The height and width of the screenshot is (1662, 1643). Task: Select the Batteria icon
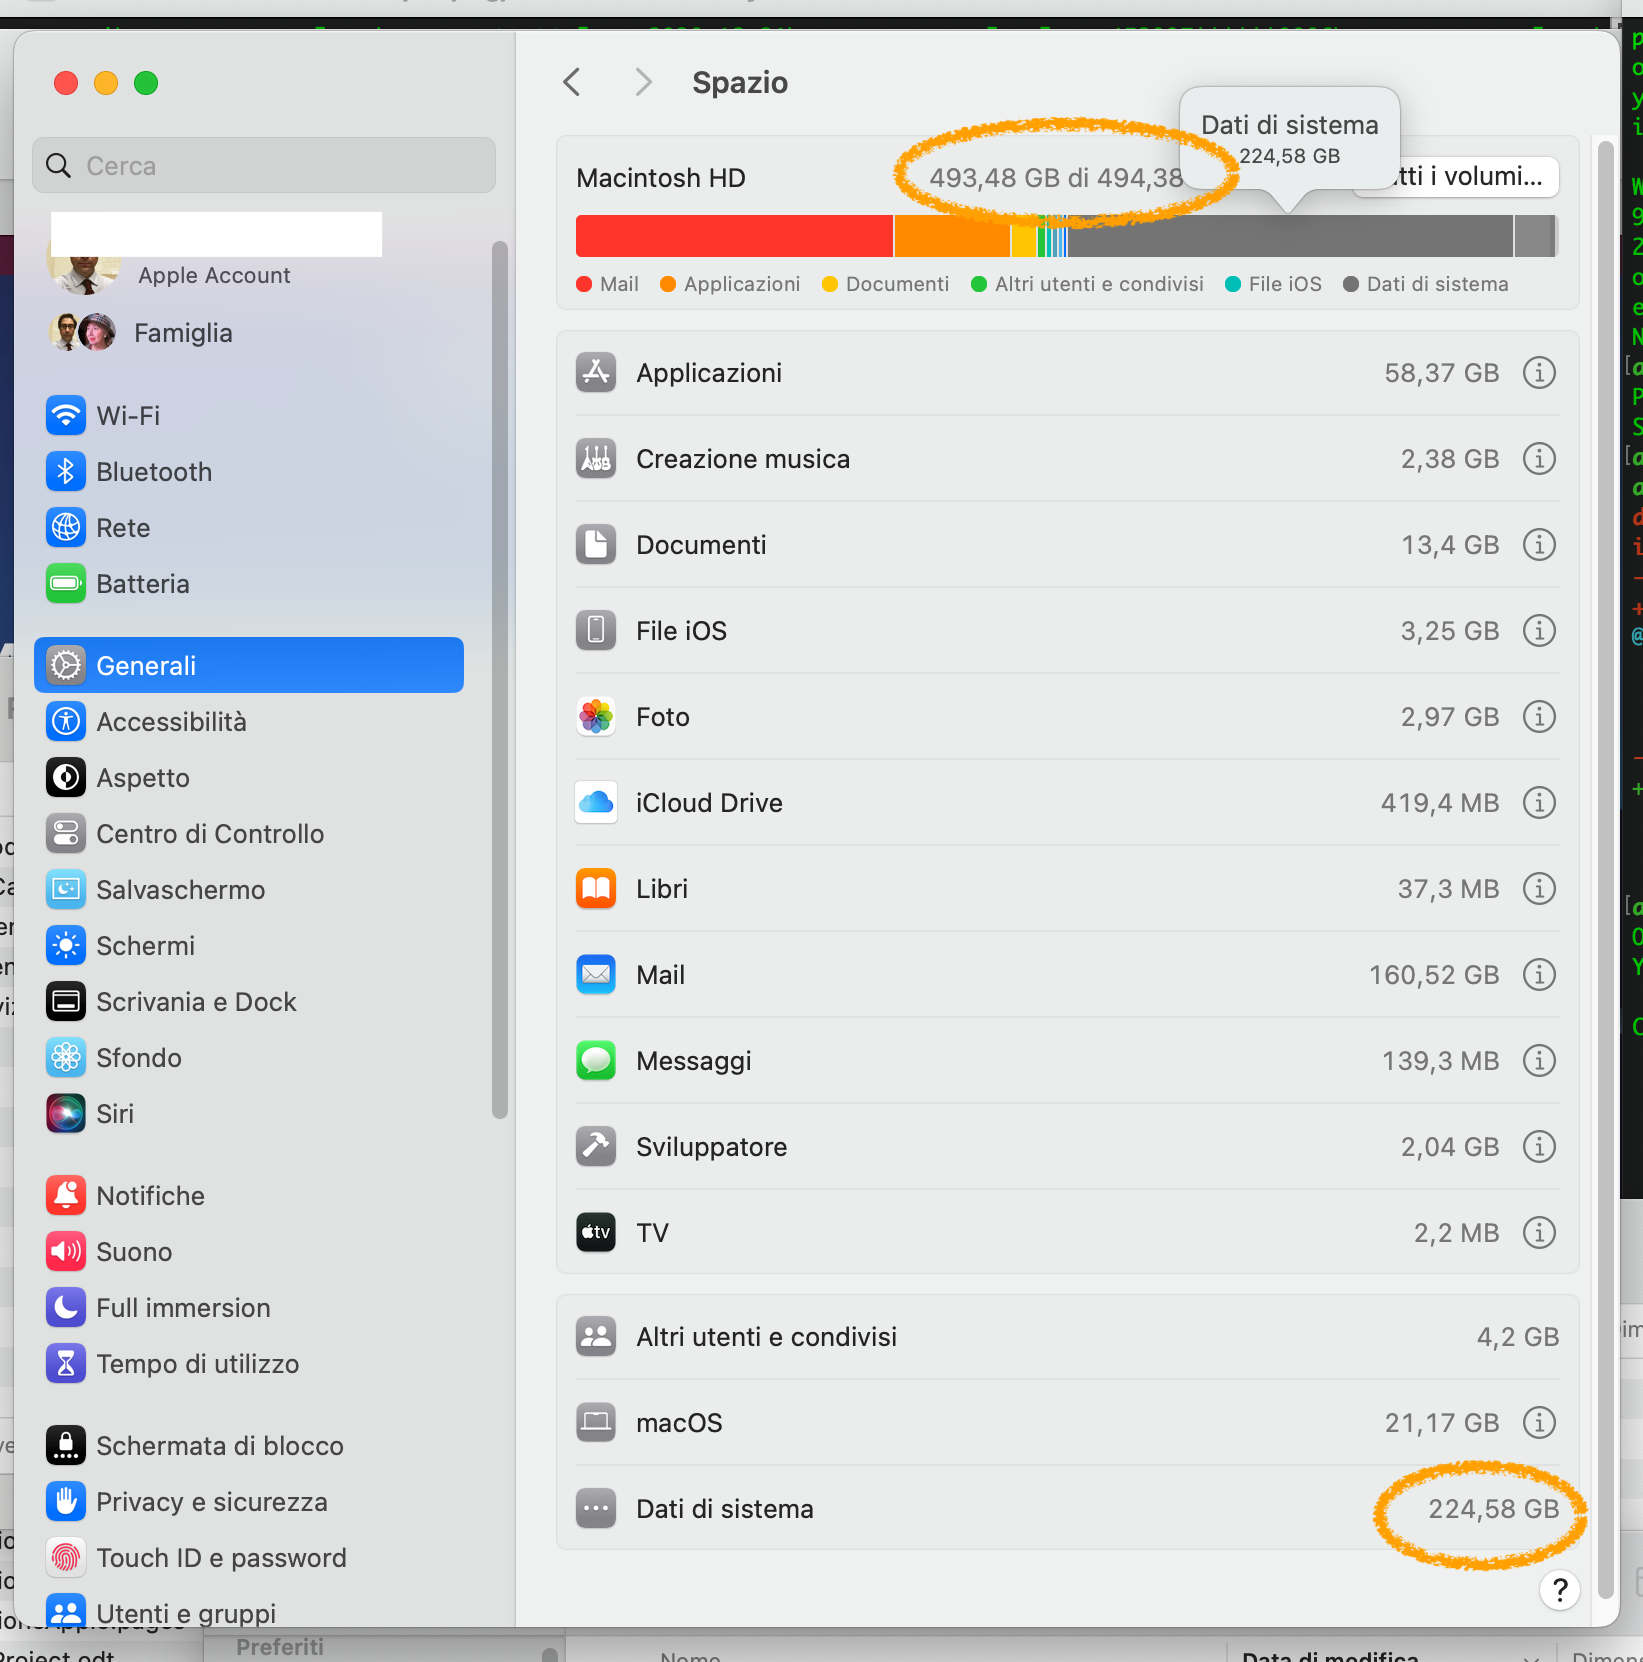click(x=66, y=583)
